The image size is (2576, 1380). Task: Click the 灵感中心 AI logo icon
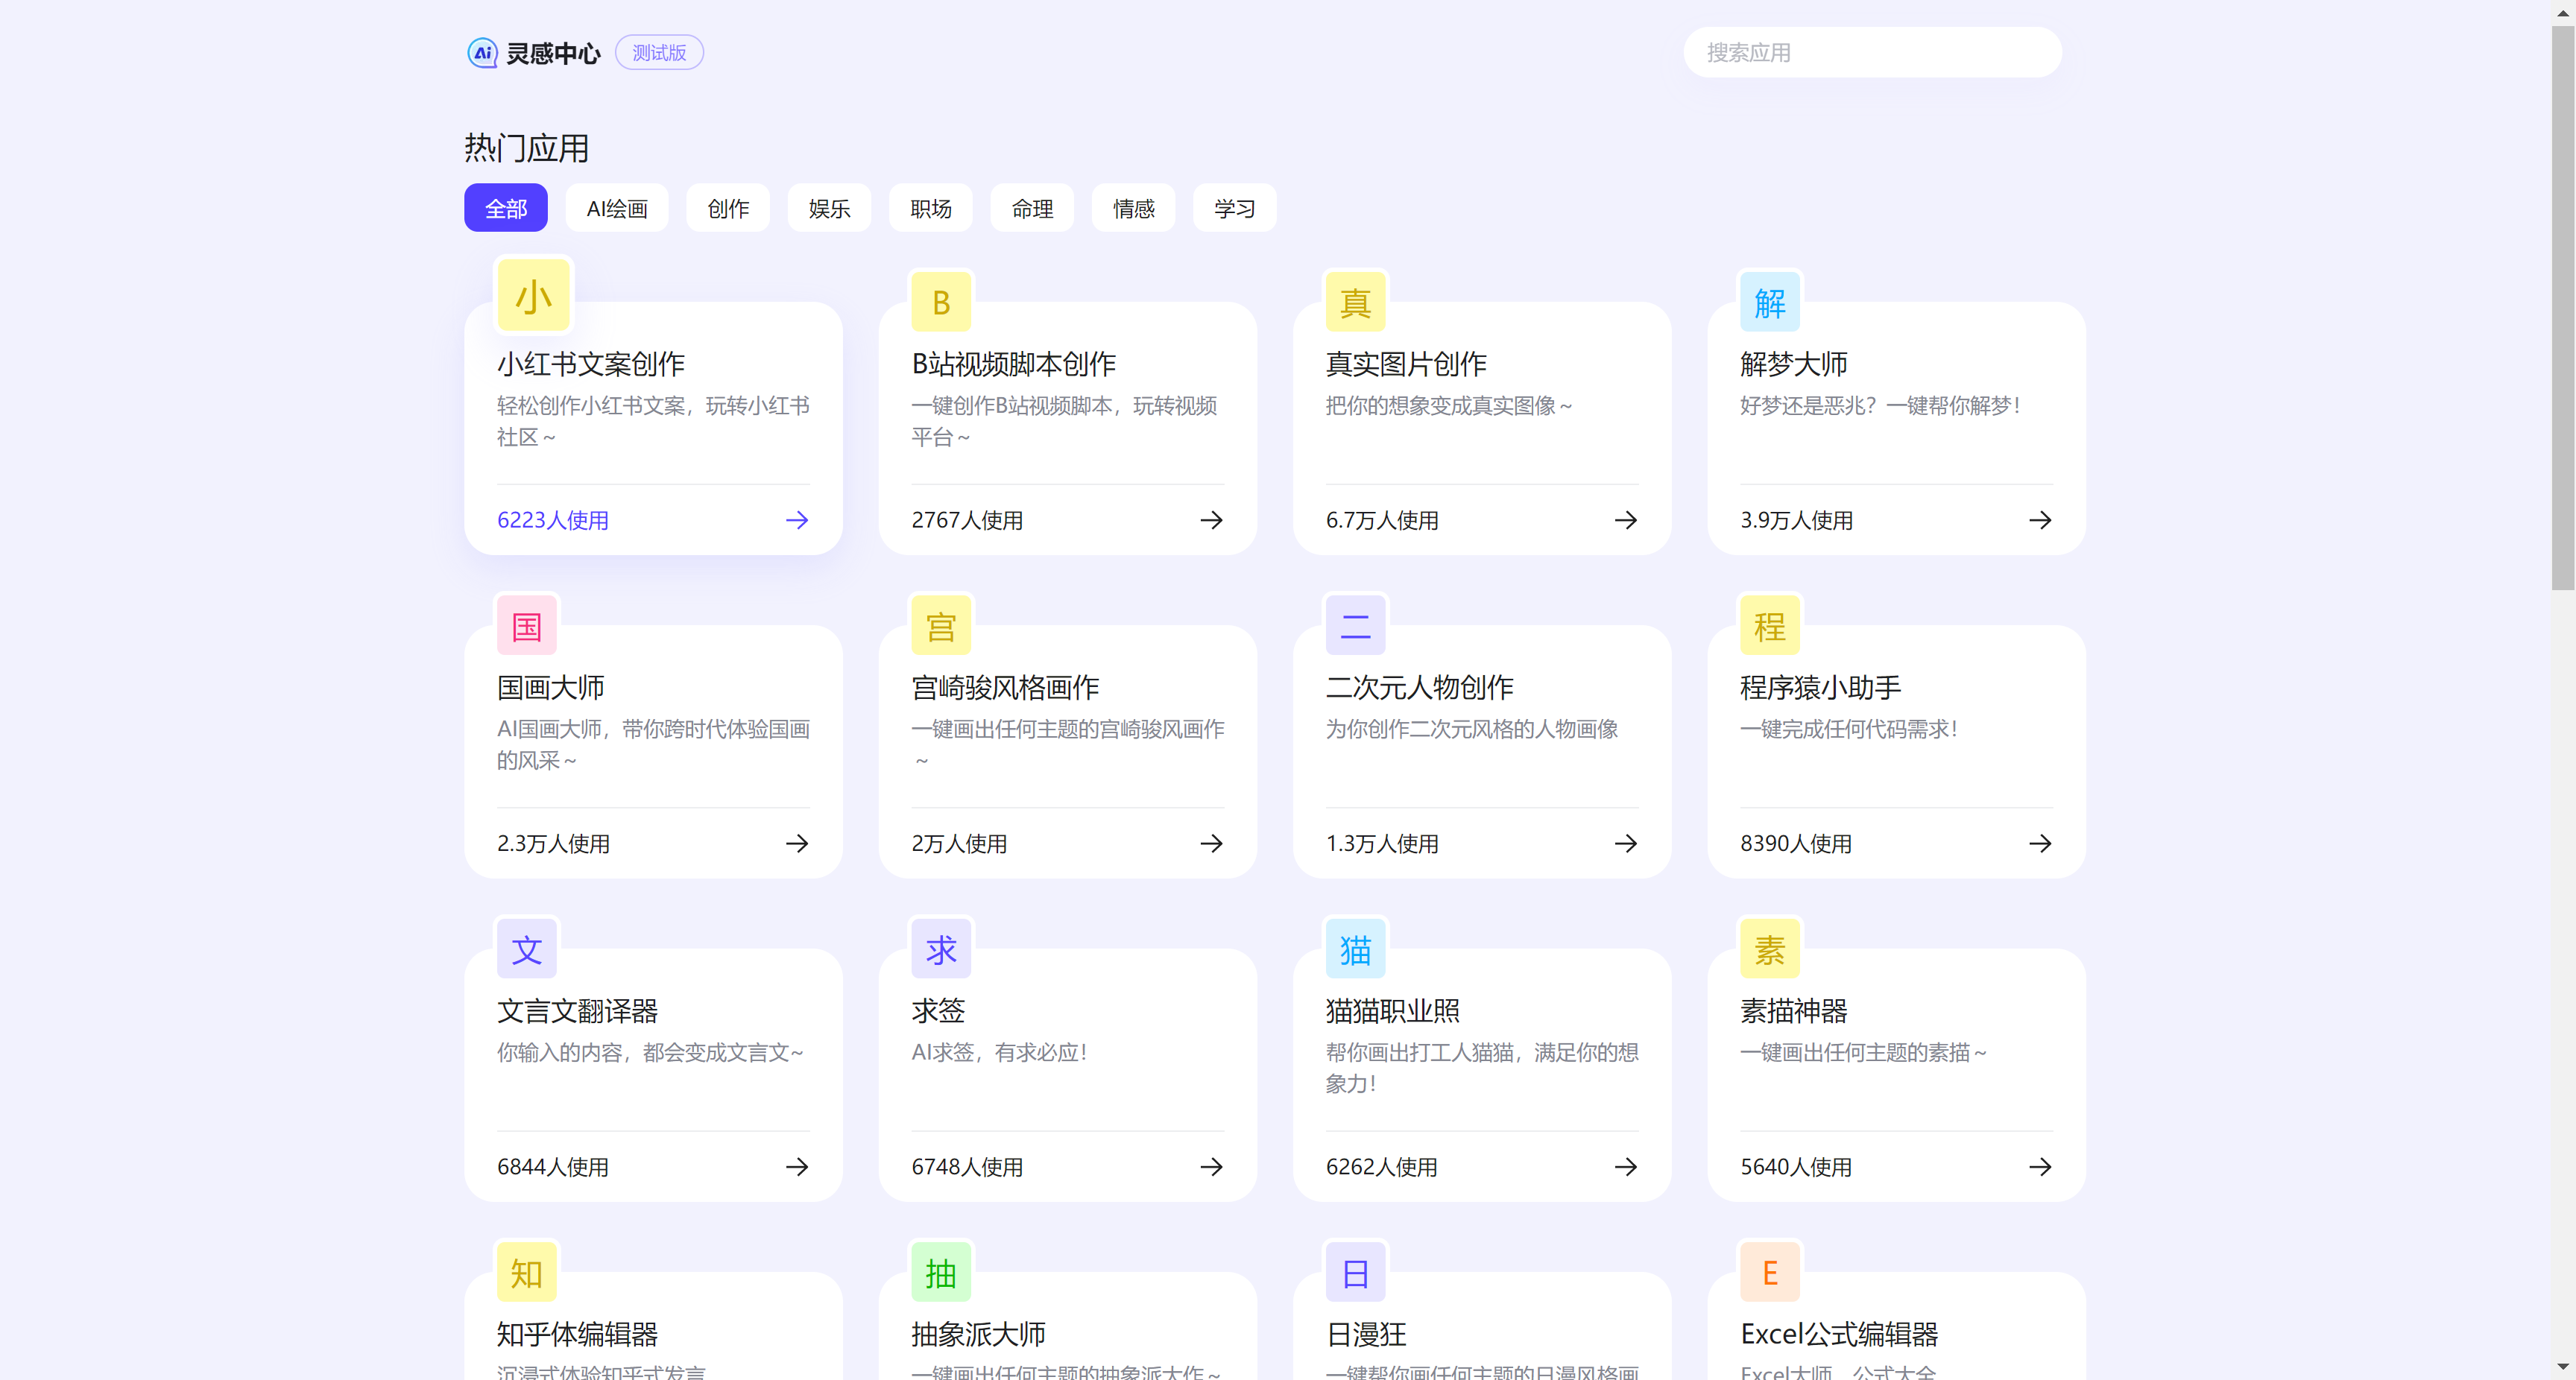[x=482, y=53]
